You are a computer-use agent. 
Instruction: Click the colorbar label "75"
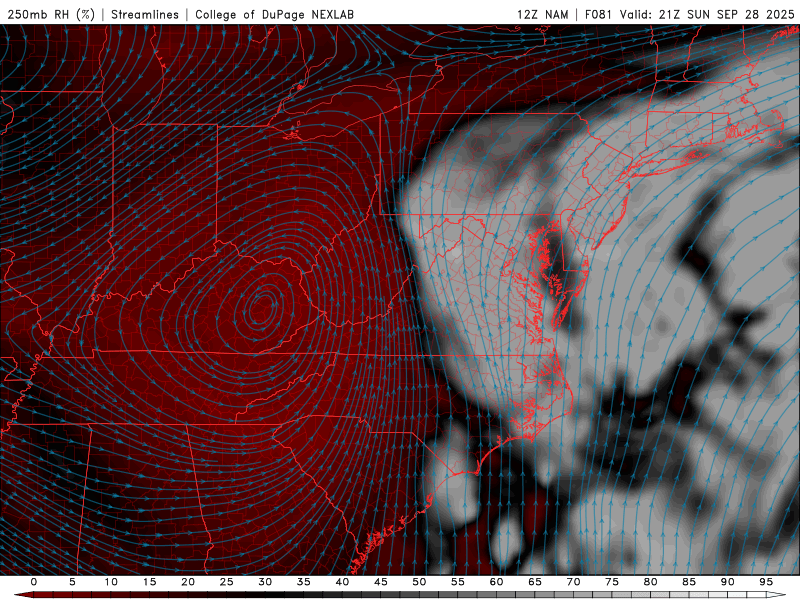pos(612,582)
